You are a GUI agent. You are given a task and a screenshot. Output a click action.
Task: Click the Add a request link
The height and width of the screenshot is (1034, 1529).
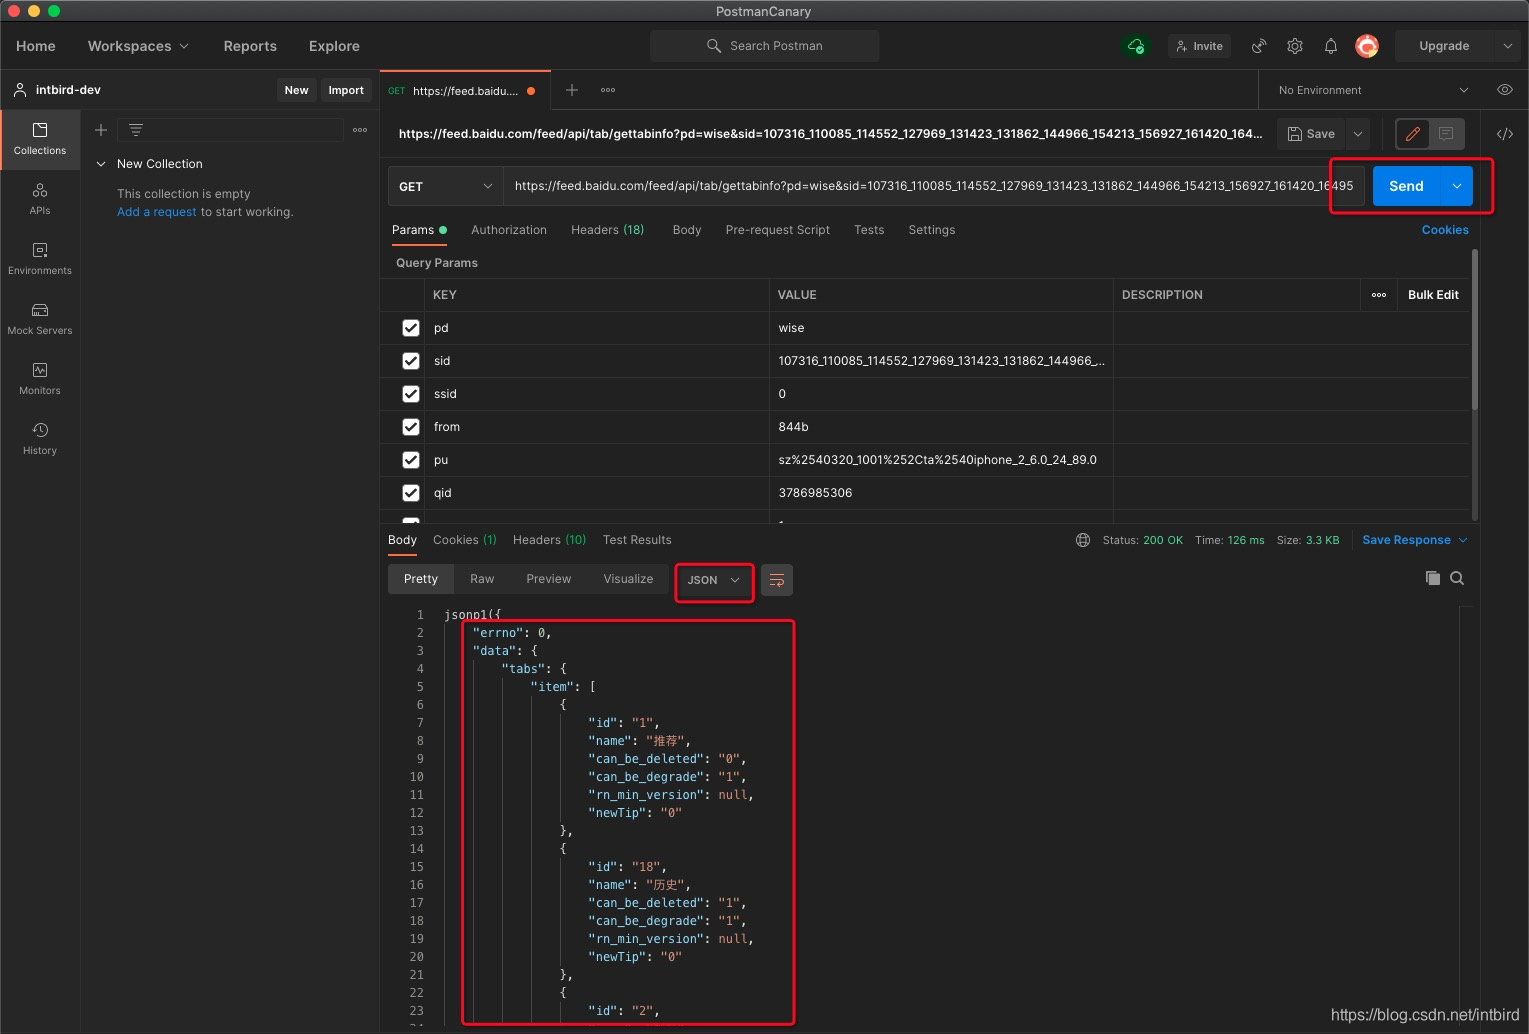click(x=157, y=212)
